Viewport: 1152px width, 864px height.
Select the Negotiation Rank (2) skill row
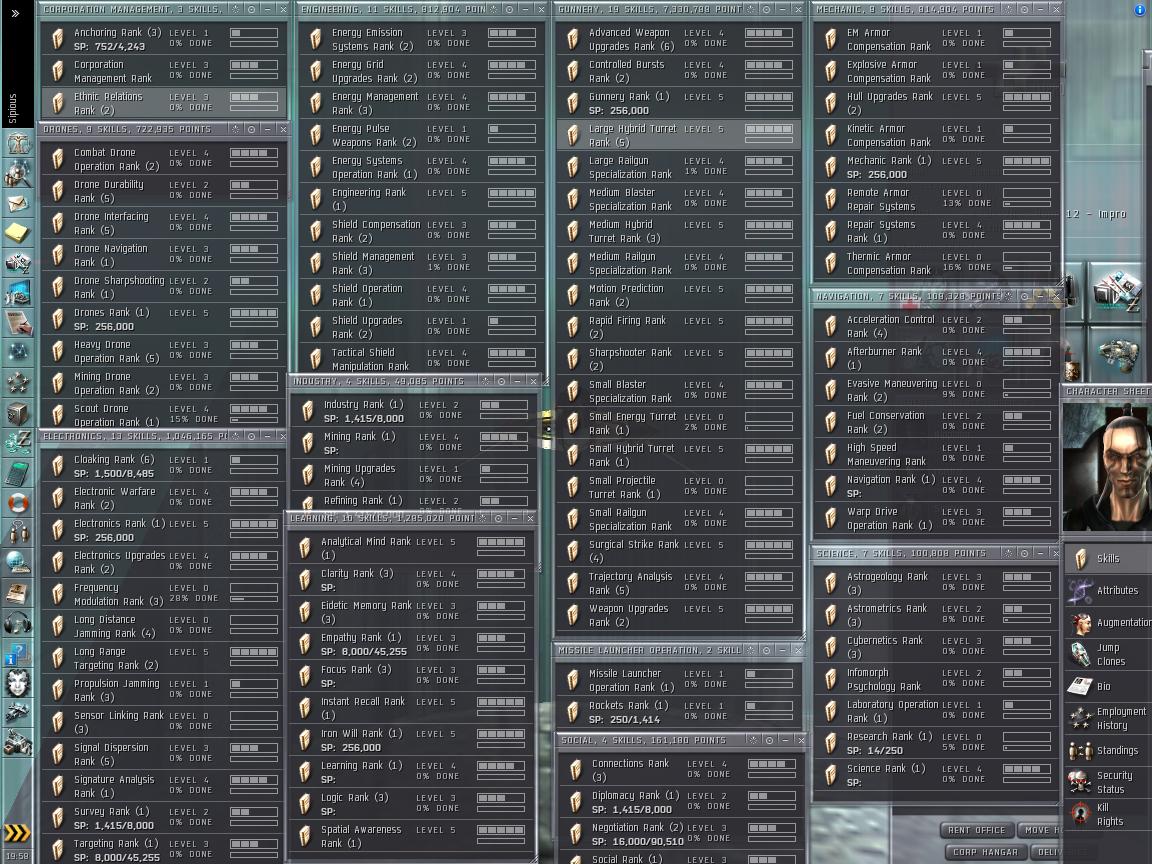682,834
